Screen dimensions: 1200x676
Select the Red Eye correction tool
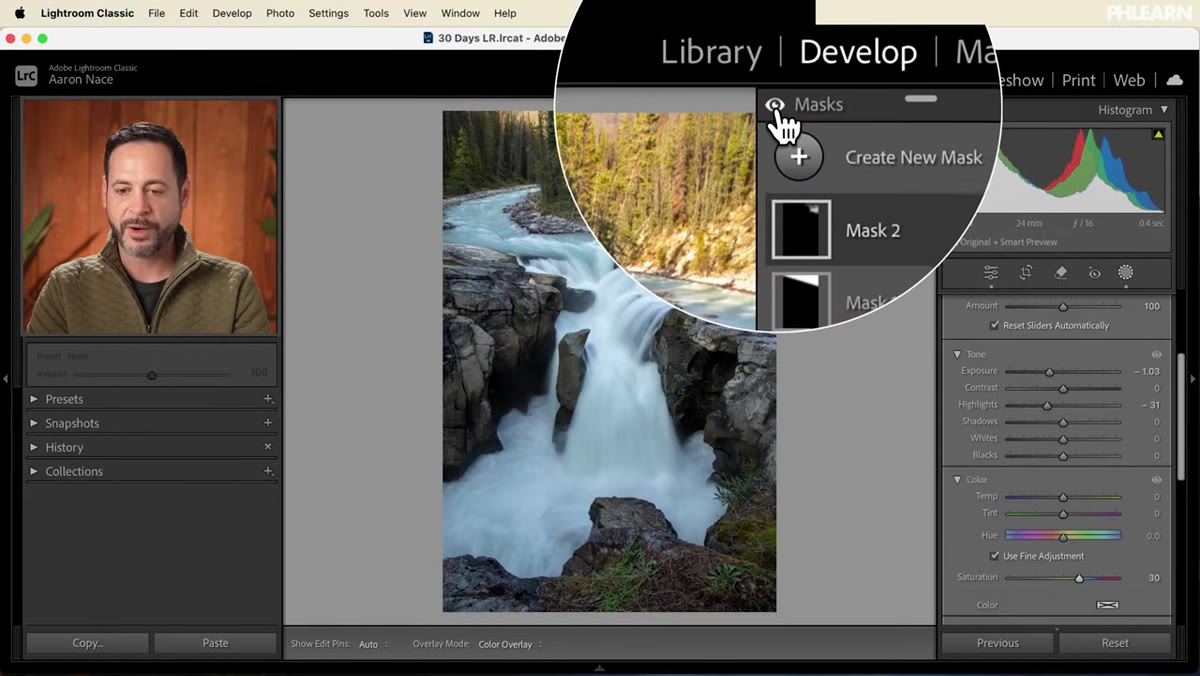coord(1094,272)
